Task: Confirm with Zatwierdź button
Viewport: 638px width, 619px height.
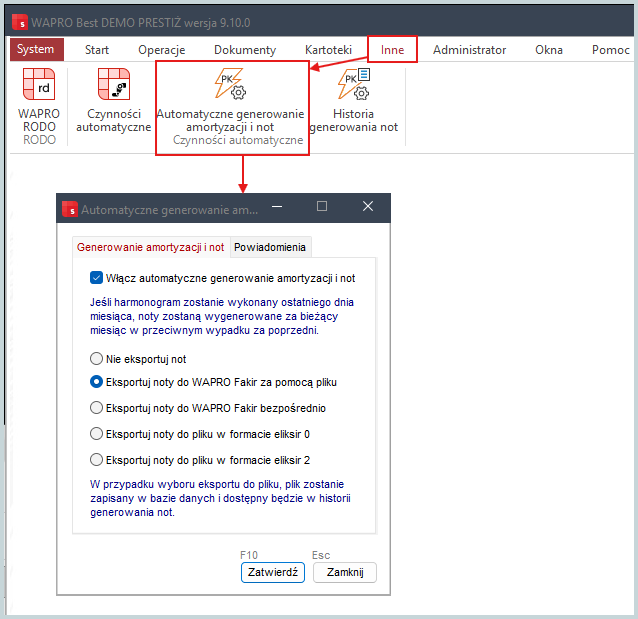Action: pos(273,572)
